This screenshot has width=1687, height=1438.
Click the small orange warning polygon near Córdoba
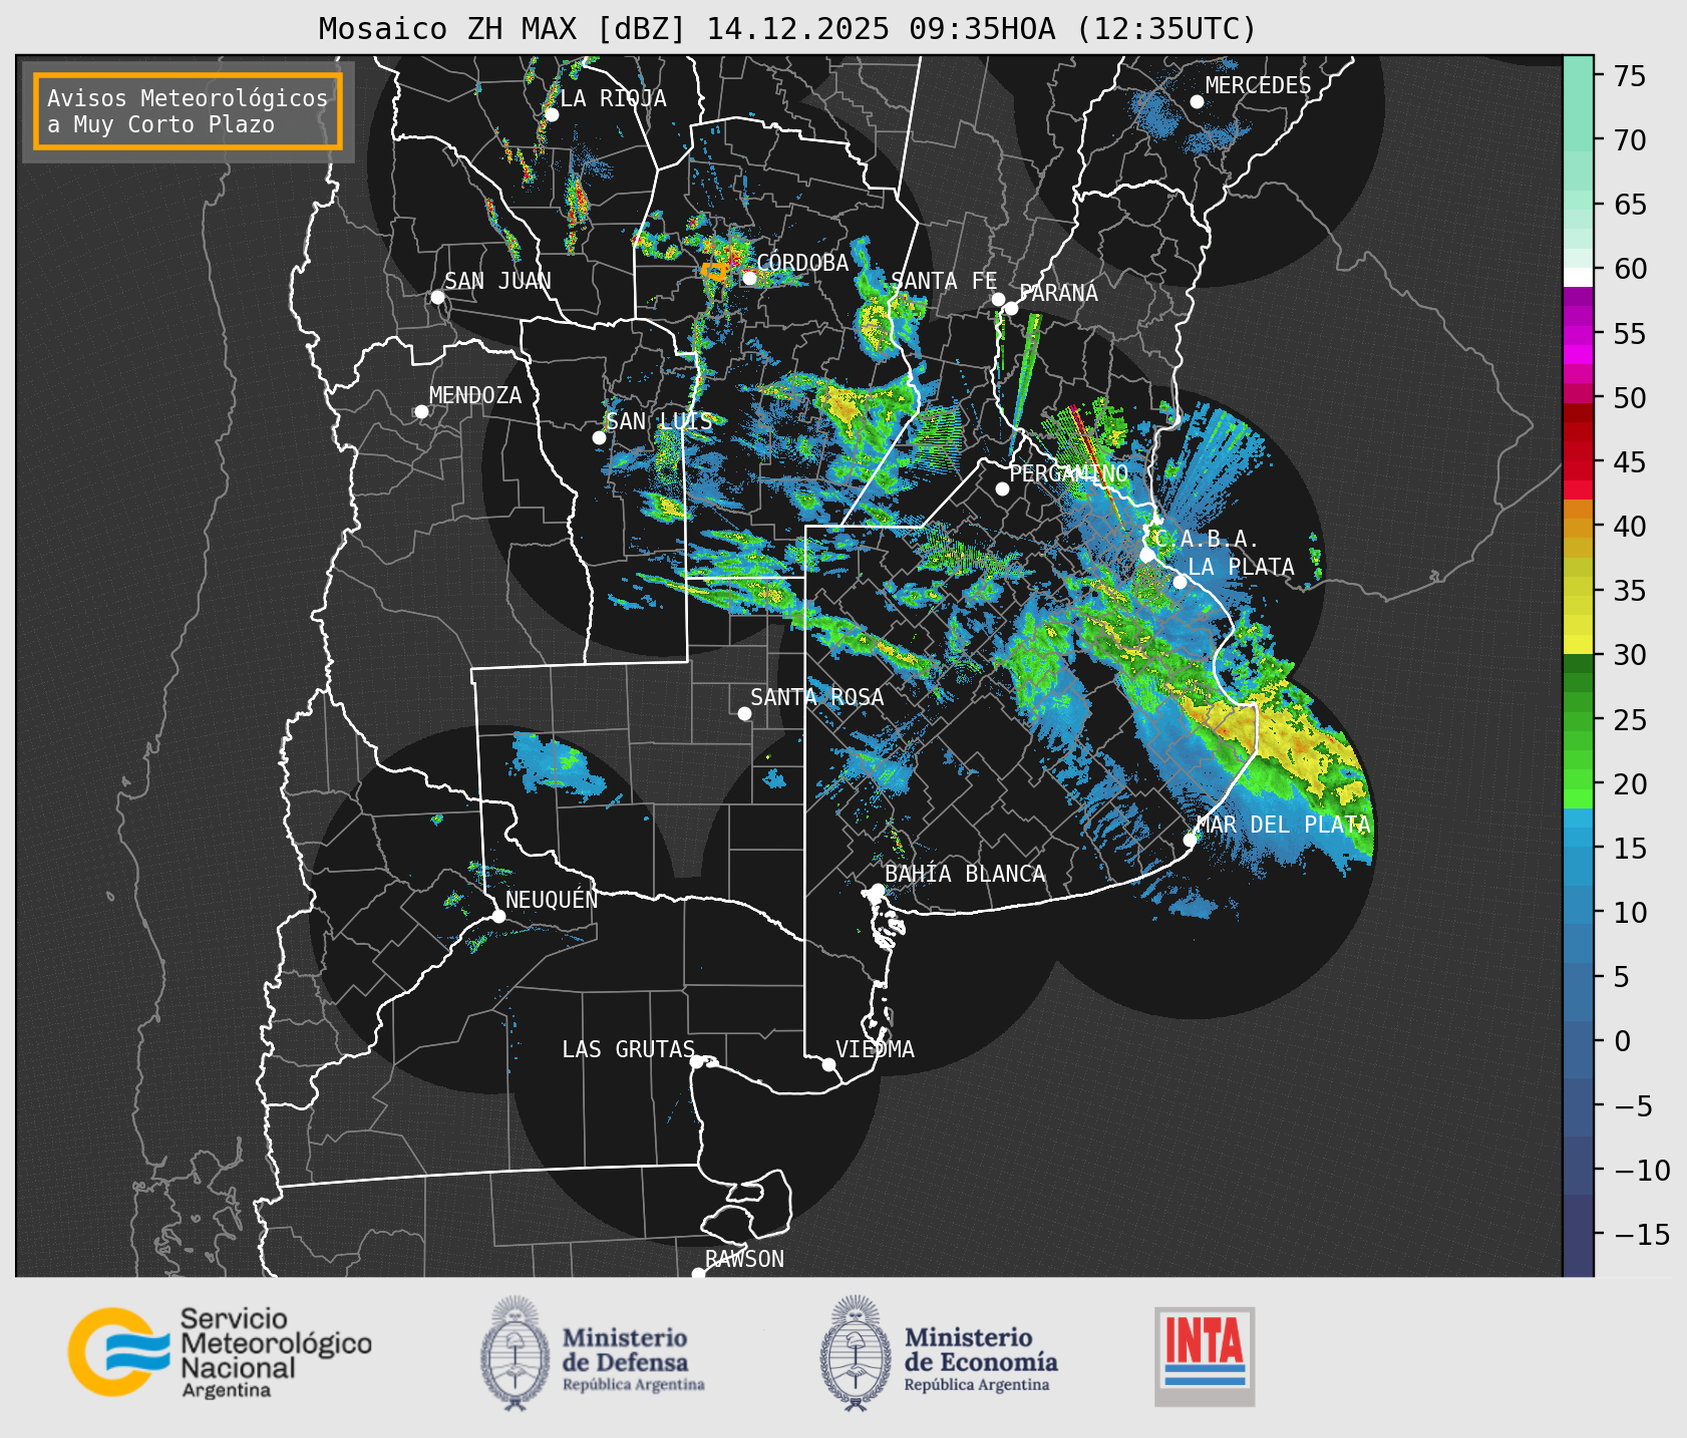point(715,270)
